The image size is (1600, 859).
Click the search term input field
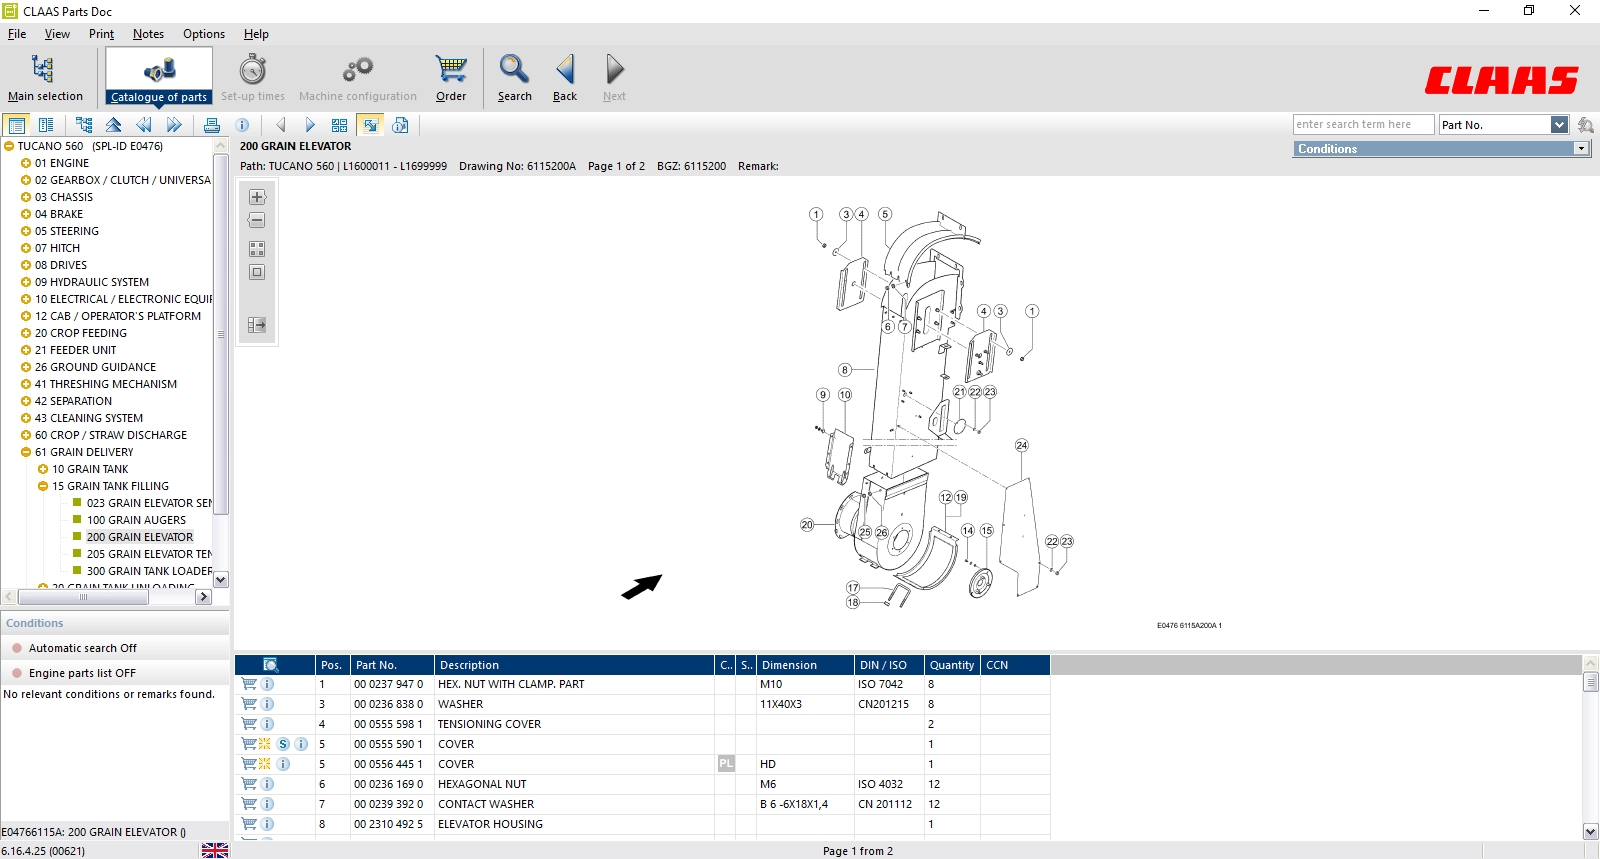tap(1363, 125)
